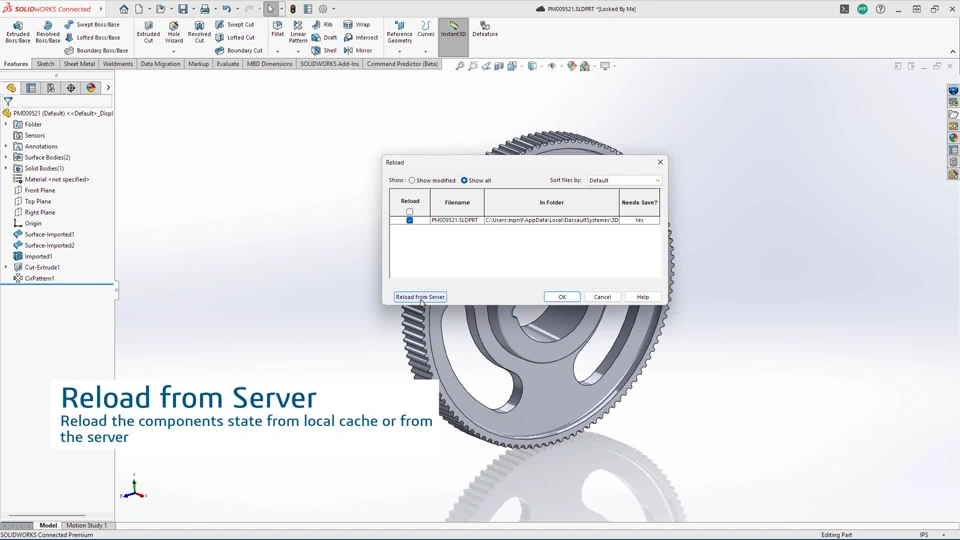Open Reference Geometry options
Screen dimensions: 960x540
pyautogui.click(x=399, y=32)
